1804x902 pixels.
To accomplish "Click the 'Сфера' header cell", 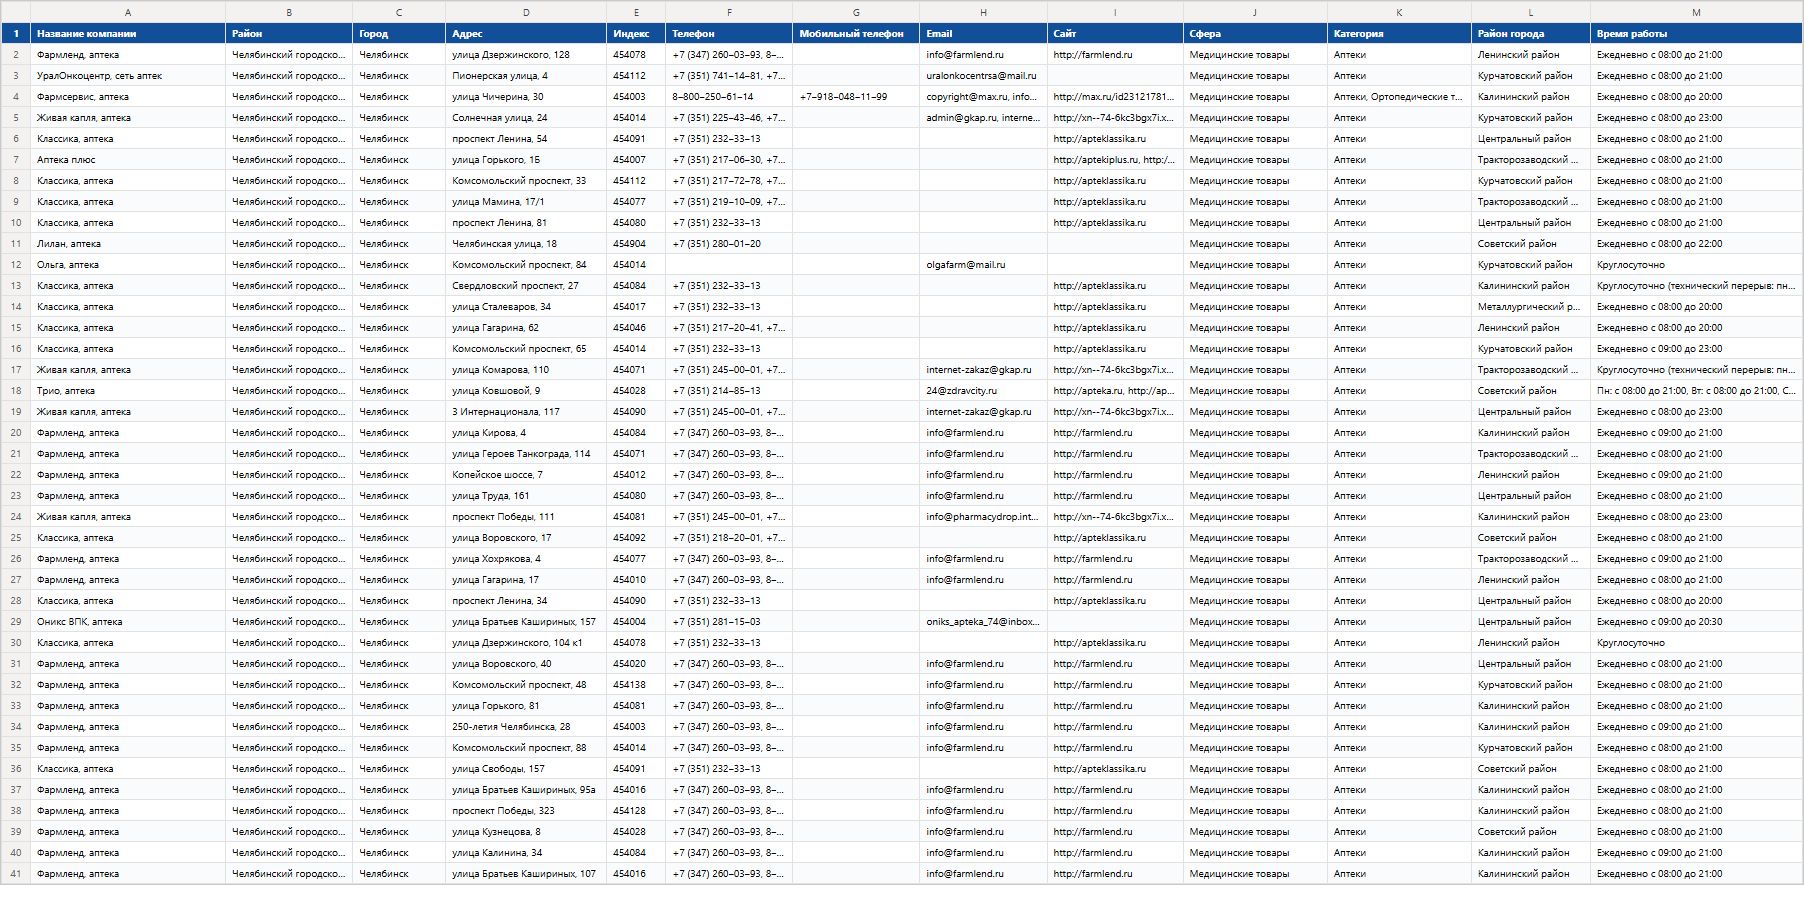I will click(x=1255, y=34).
